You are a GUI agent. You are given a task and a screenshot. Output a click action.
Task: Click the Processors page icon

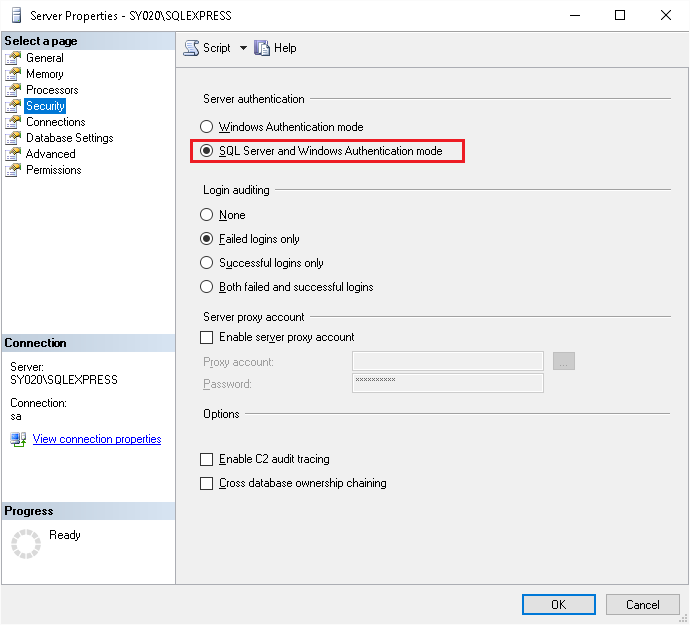13,90
